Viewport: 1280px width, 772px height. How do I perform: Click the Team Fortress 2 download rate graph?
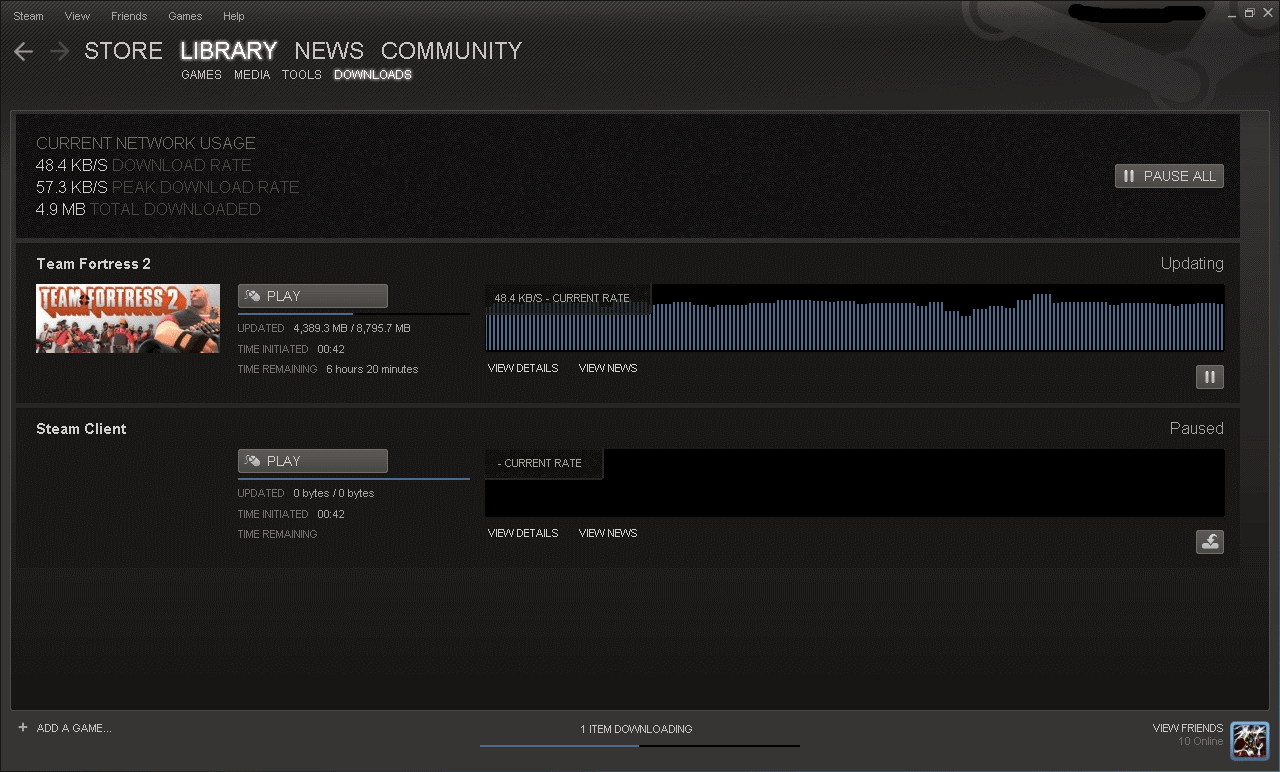click(x=855, y=318)
